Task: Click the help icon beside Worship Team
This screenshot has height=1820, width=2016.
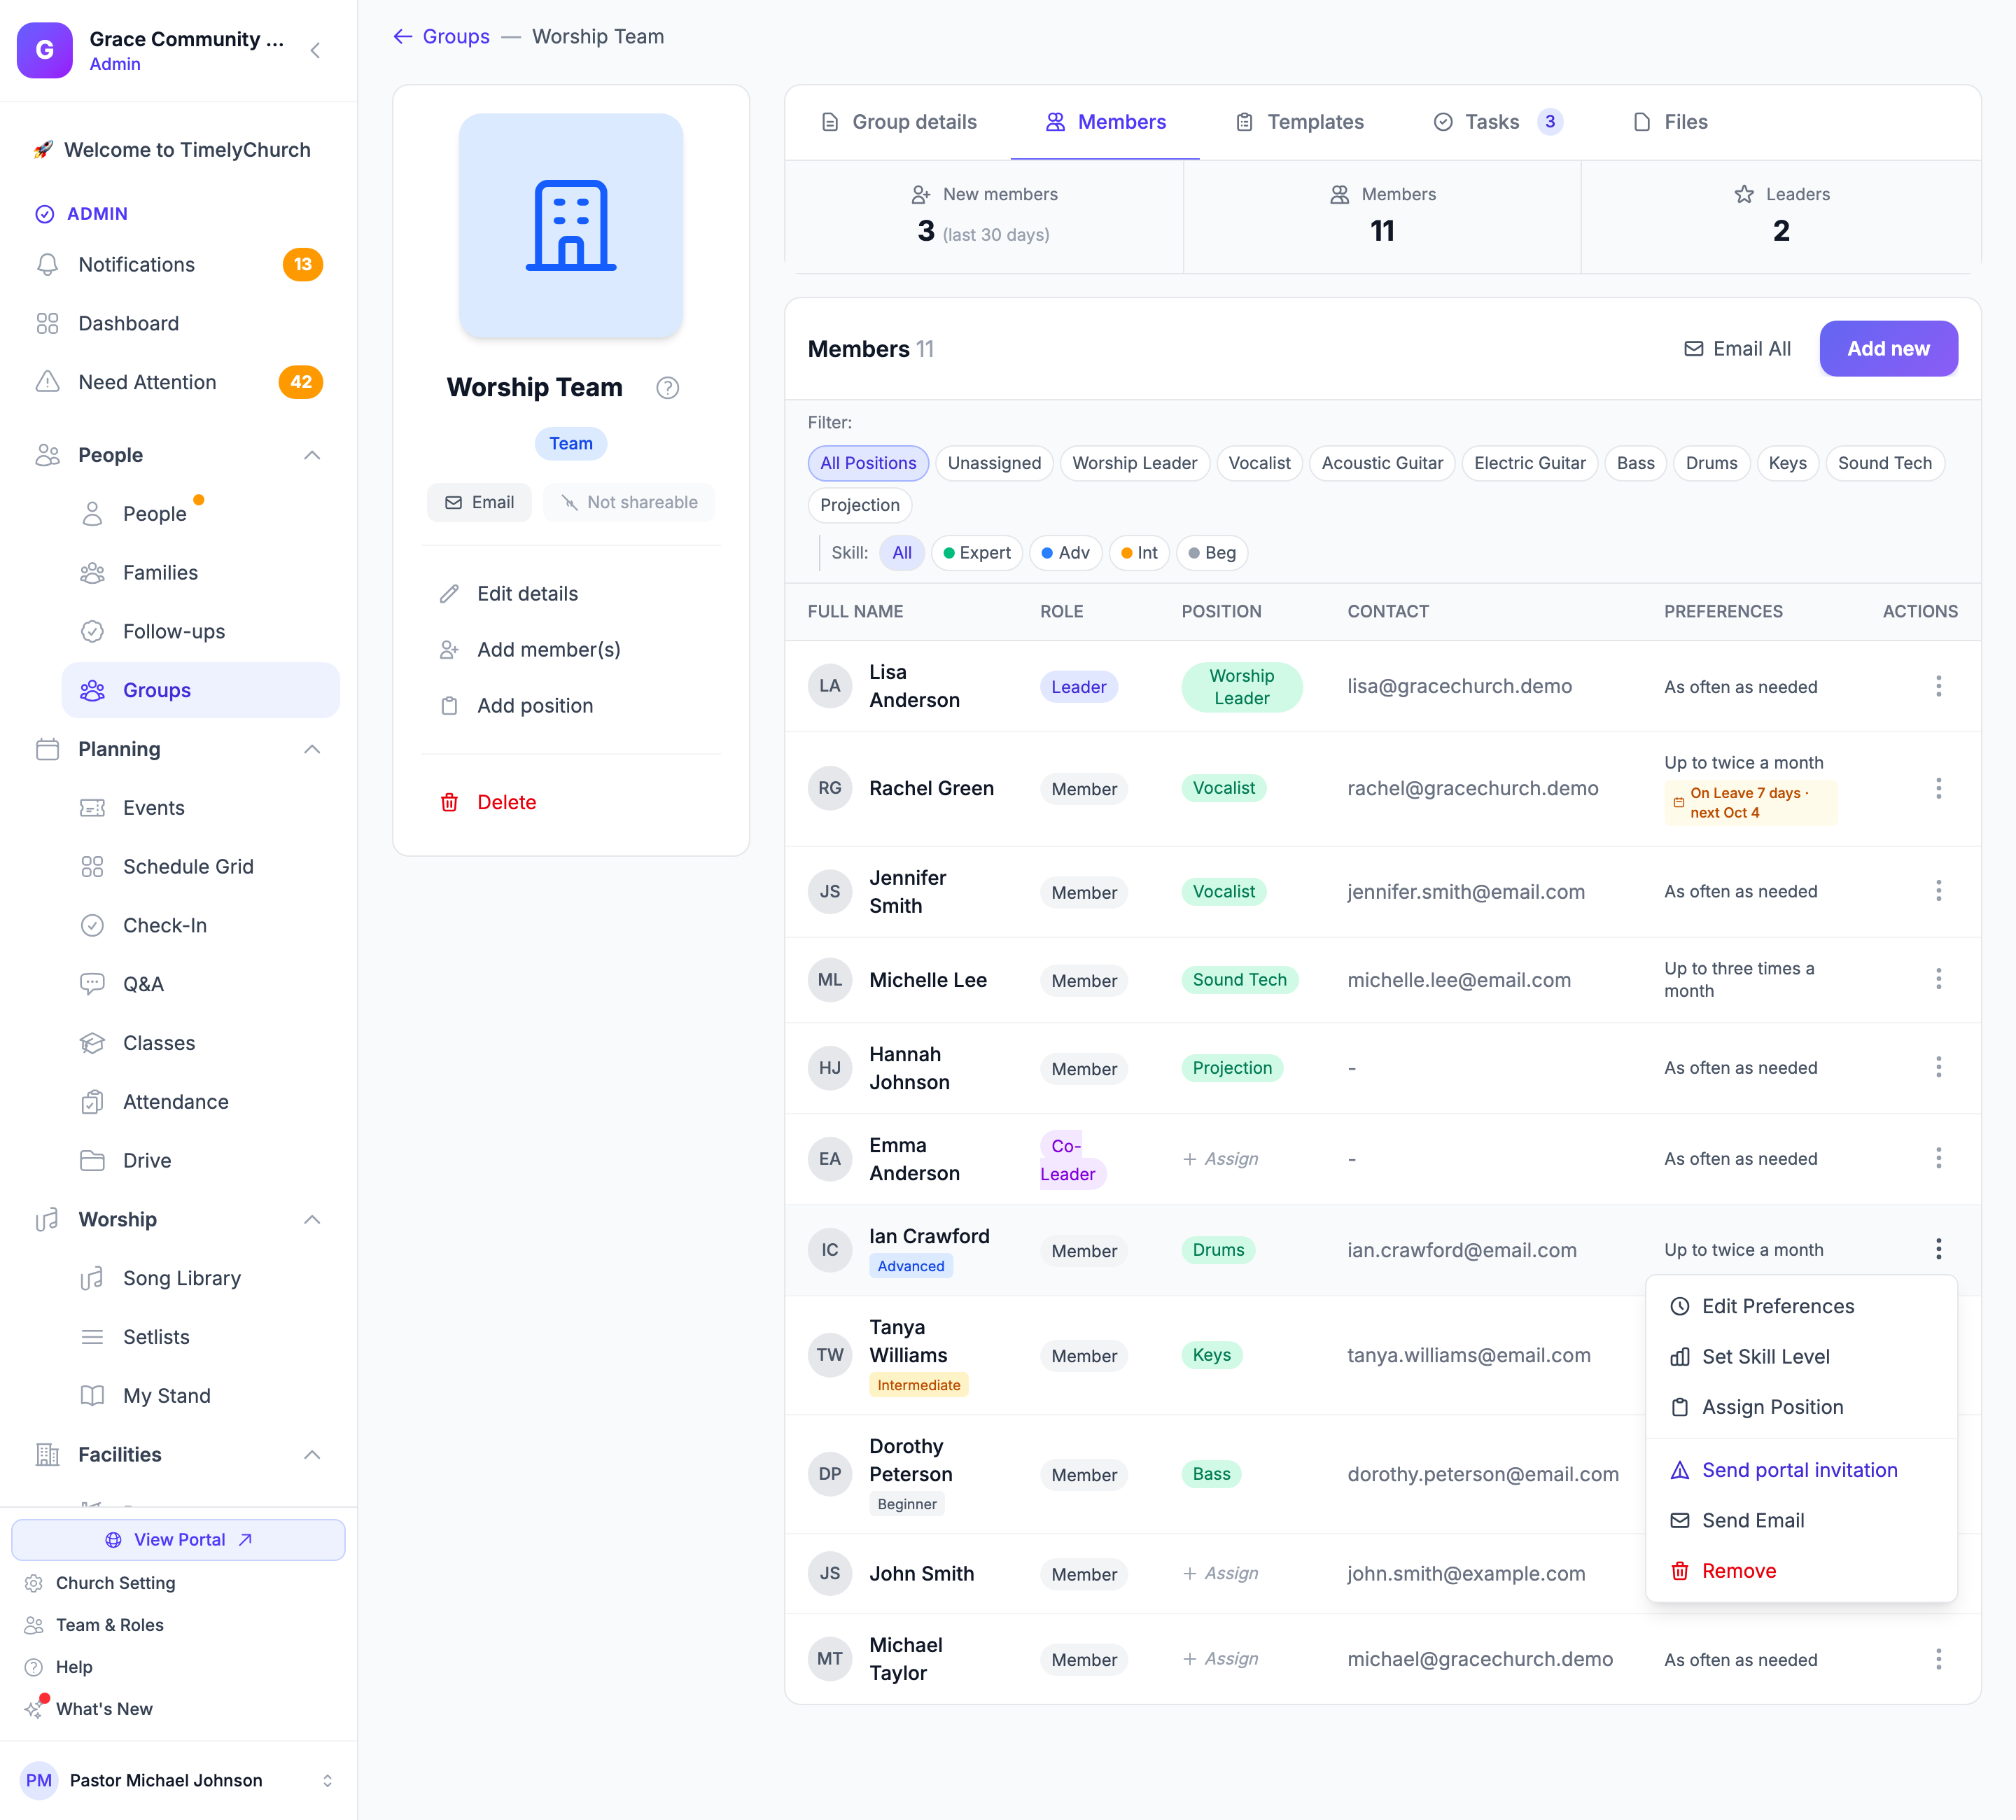Action: tap(667, 388)
